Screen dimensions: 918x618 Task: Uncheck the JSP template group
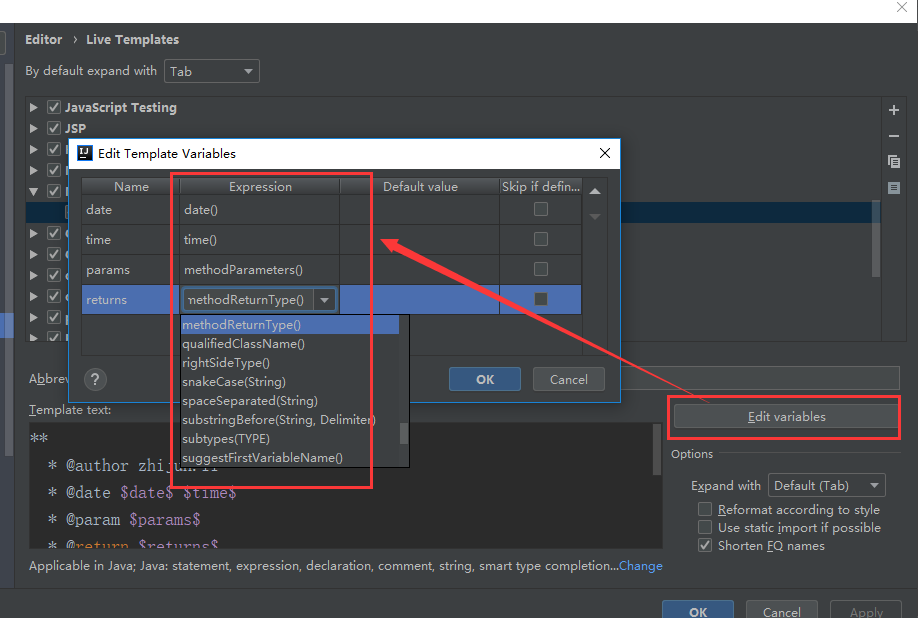point(54,128)
